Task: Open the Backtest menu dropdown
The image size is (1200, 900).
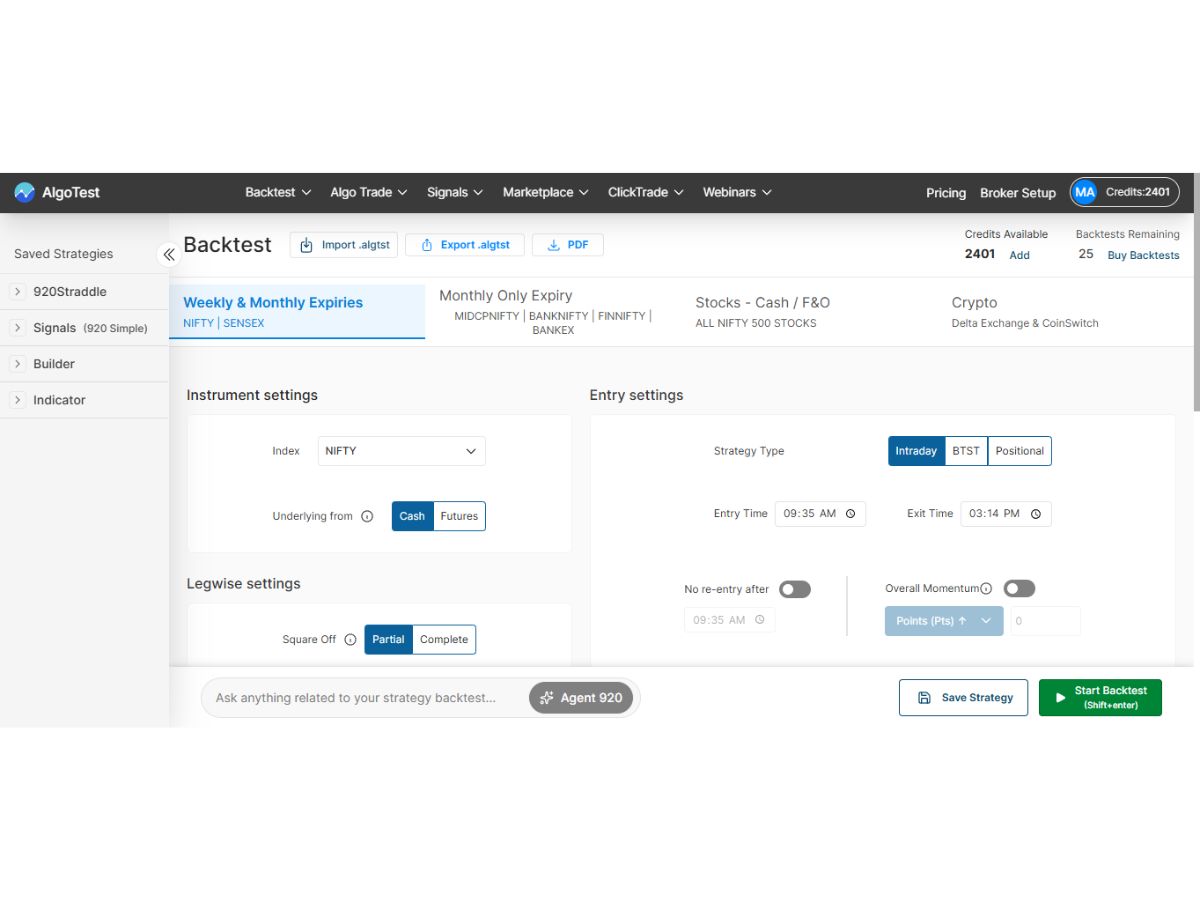Action: point(278,192)
